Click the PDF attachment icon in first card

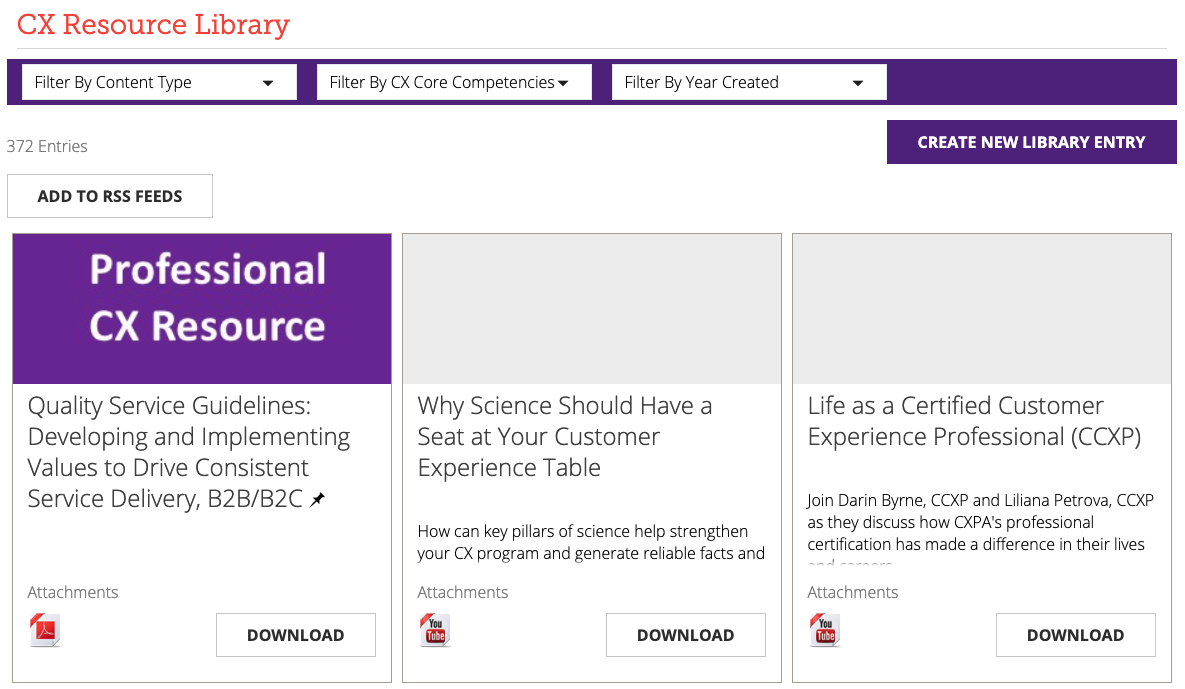[x=45, y=632]
